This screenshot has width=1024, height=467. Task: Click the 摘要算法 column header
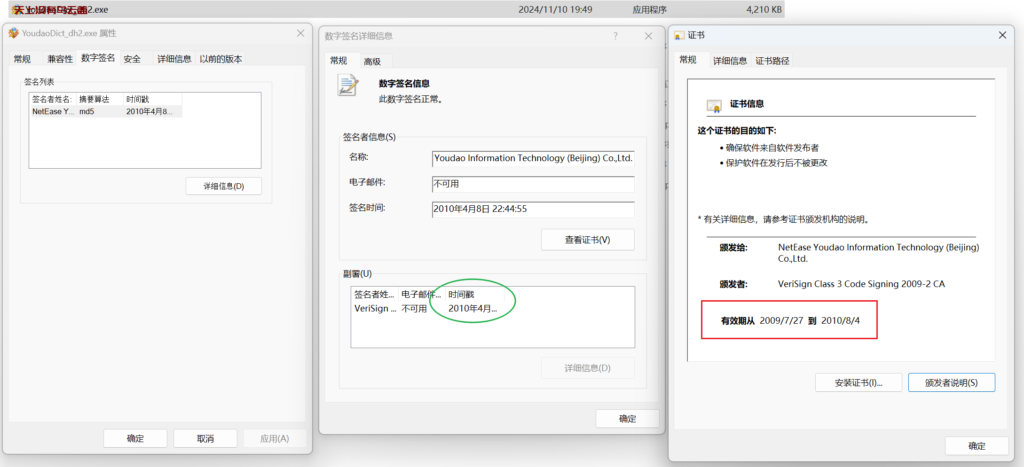point(100,99)
